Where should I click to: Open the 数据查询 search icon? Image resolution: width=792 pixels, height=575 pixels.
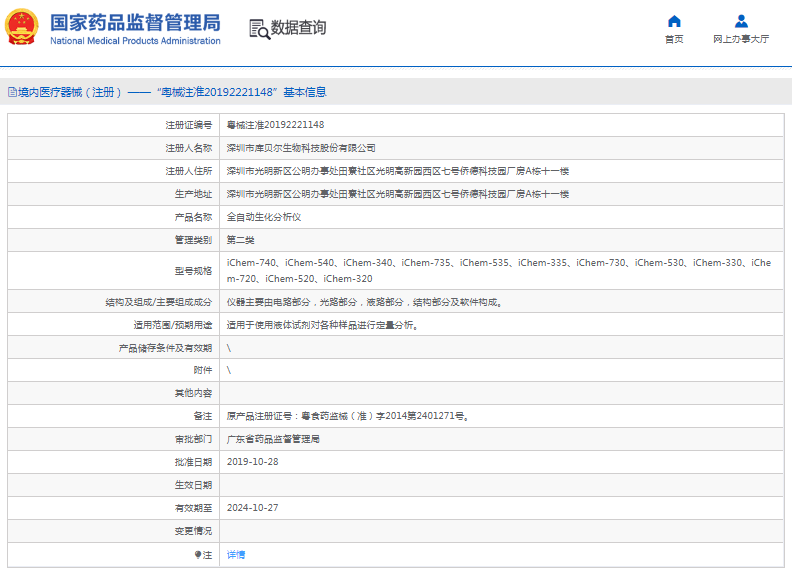[260, 29]
